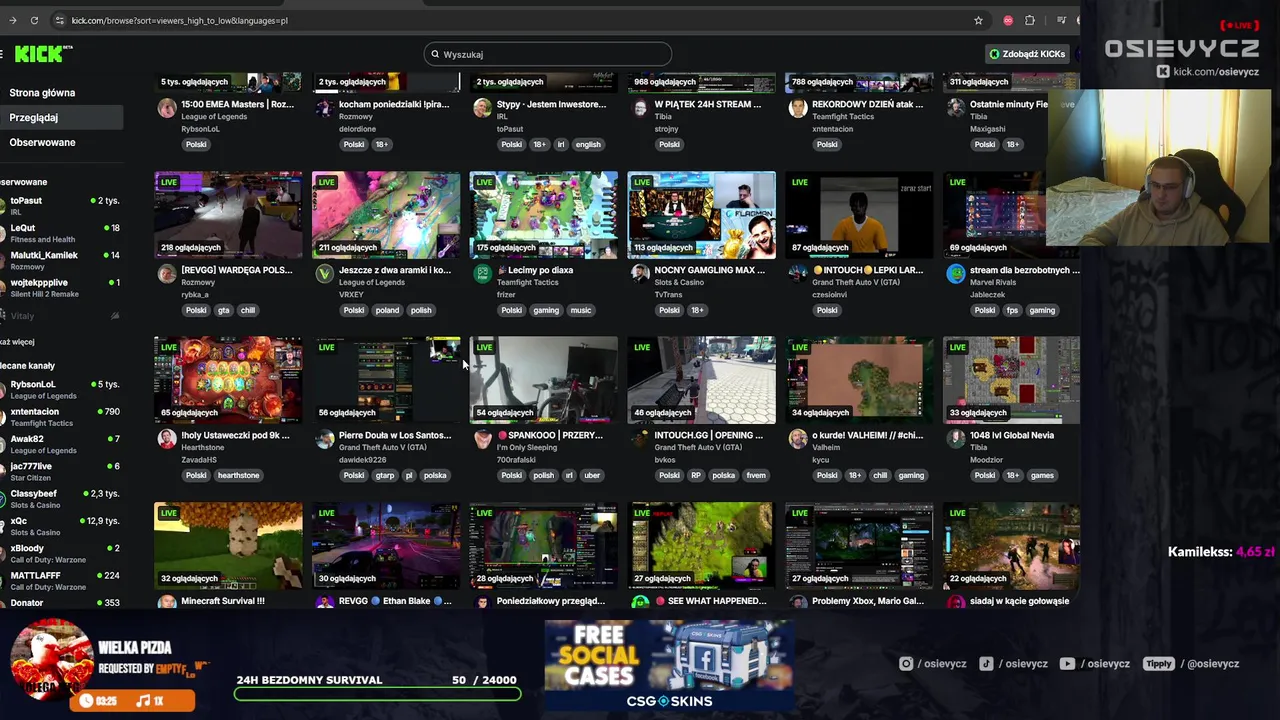Open Classybeef in recommended channels
The height and width of the screenshot is (720, 1280).
(60, 498)
